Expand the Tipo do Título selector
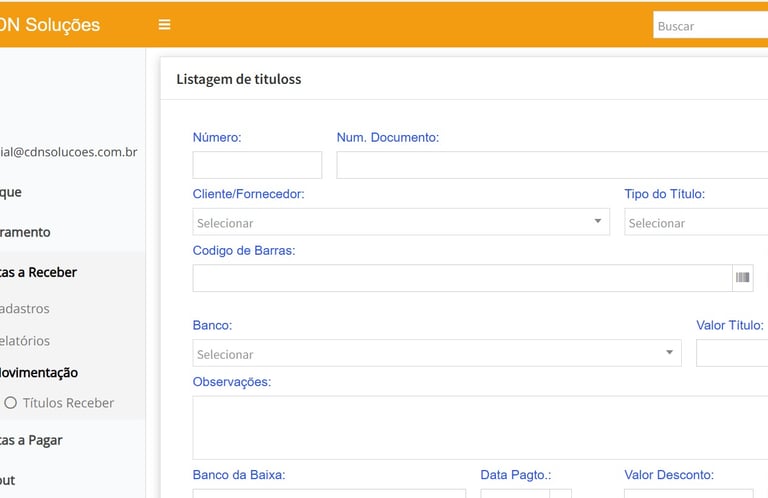Screen dimensions: 768x498 pos(696,222)
